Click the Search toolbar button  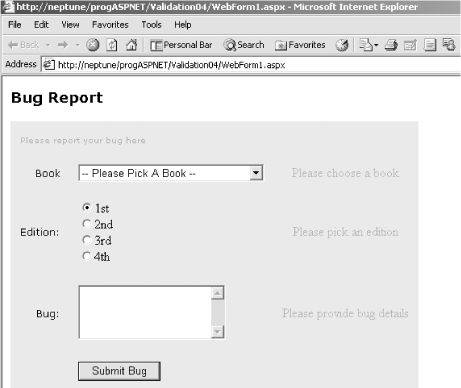[244, 45]
